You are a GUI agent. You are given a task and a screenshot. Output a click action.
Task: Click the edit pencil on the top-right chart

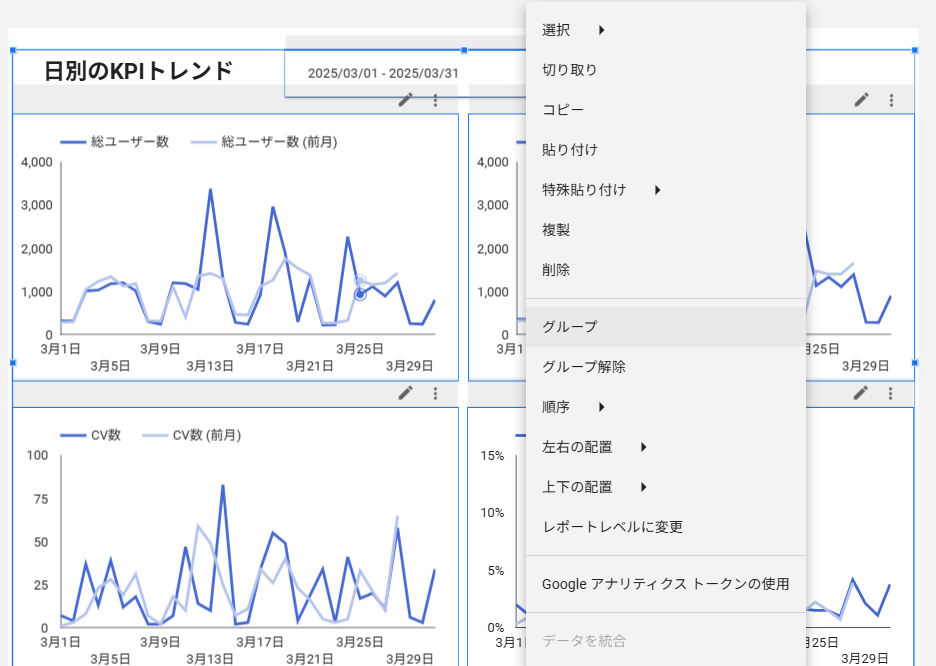861,100
